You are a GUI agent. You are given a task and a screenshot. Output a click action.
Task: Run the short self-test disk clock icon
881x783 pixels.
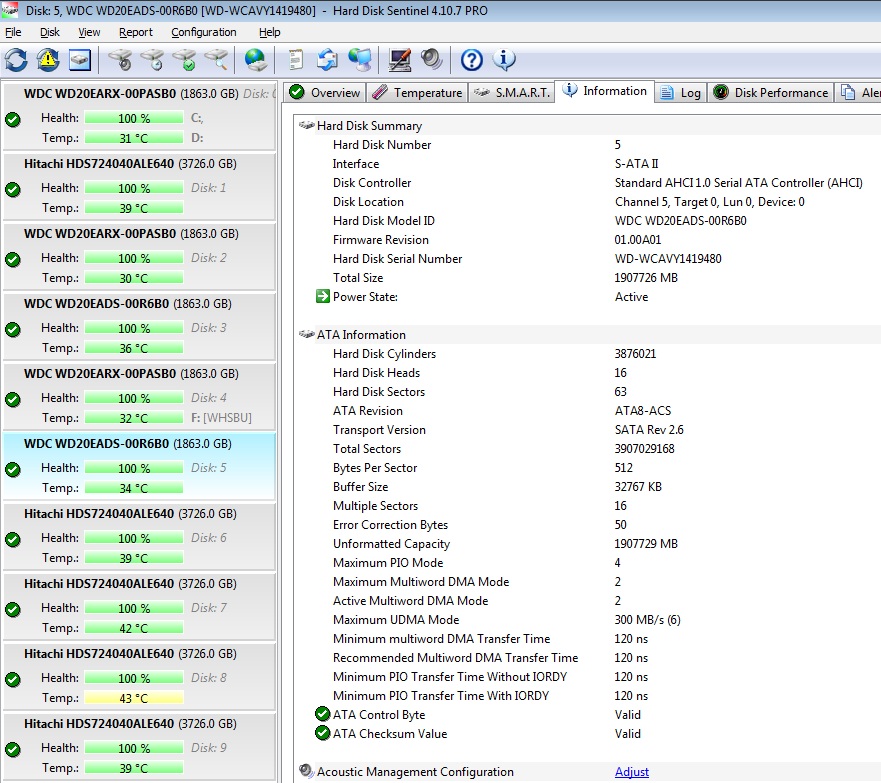(152, 60)
